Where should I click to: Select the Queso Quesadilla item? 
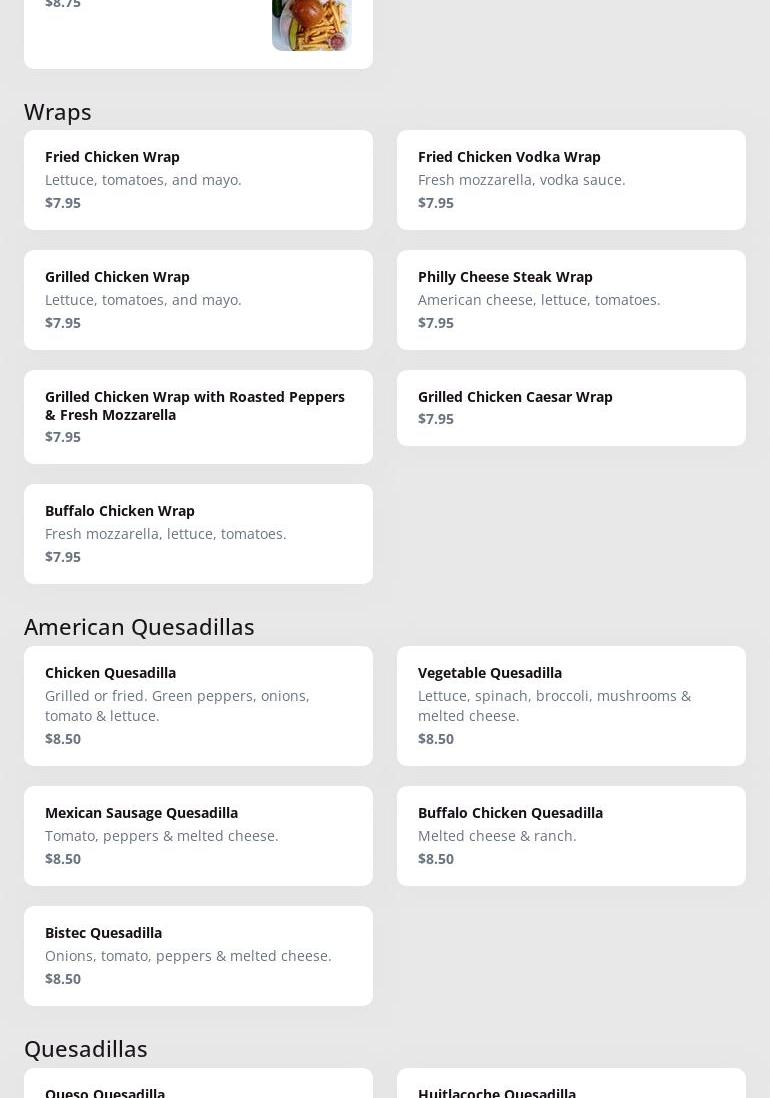pos(198,1088)
